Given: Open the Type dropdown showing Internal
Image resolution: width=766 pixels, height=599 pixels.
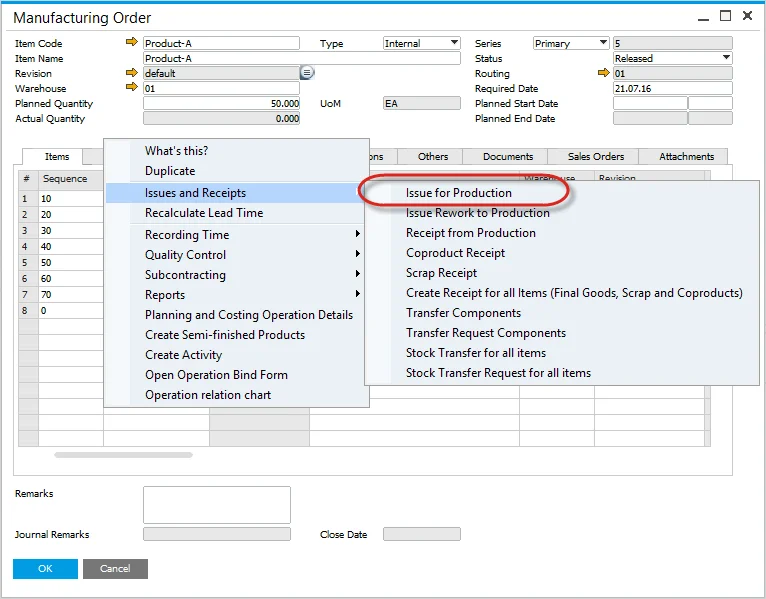Looking at the screenshot, I should click(x=454, y=43).
